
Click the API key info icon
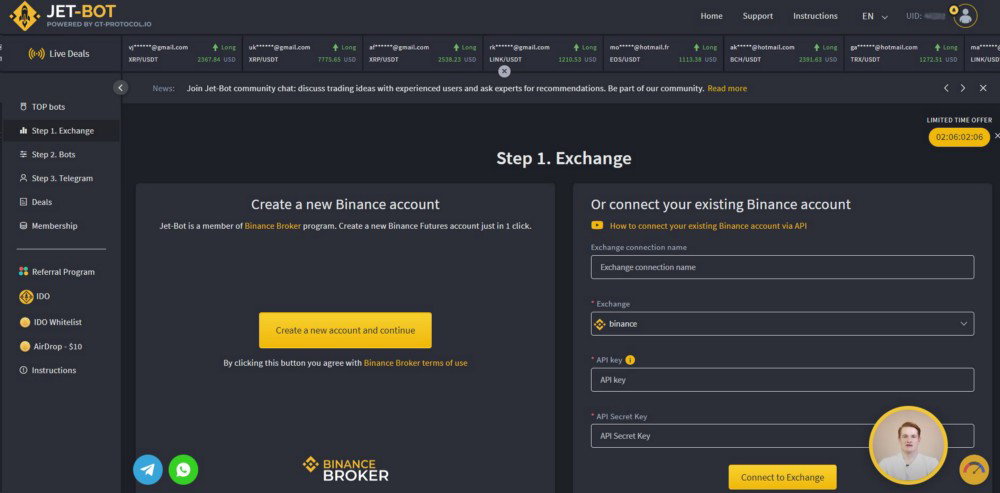pos(630,360)
